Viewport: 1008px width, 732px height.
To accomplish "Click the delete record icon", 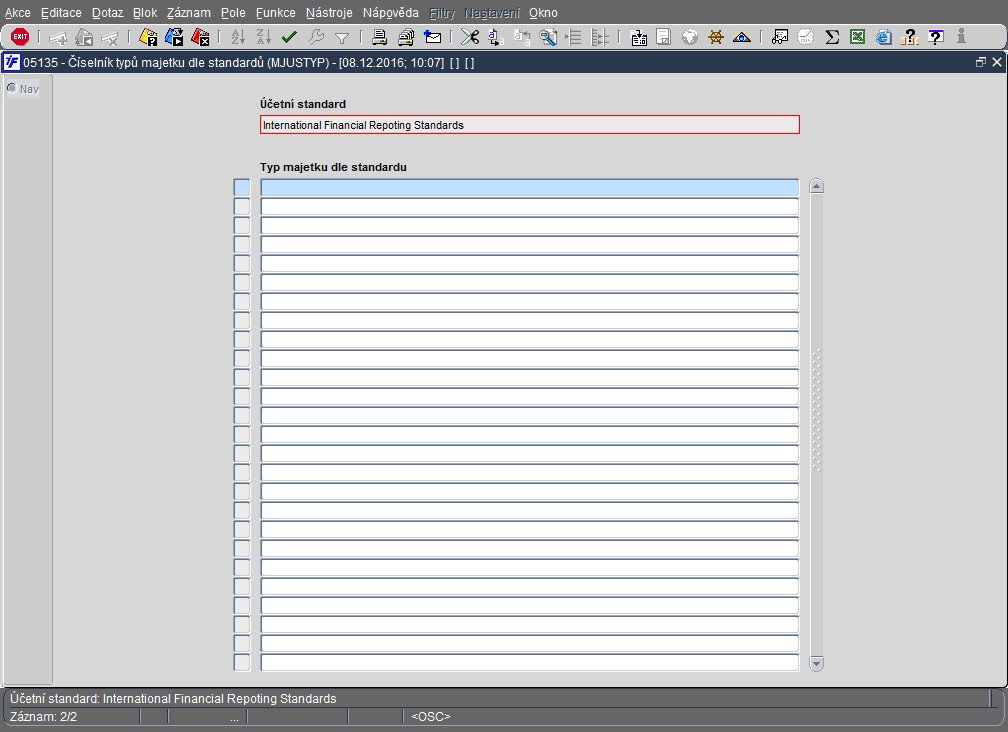I will pos(110,38).
